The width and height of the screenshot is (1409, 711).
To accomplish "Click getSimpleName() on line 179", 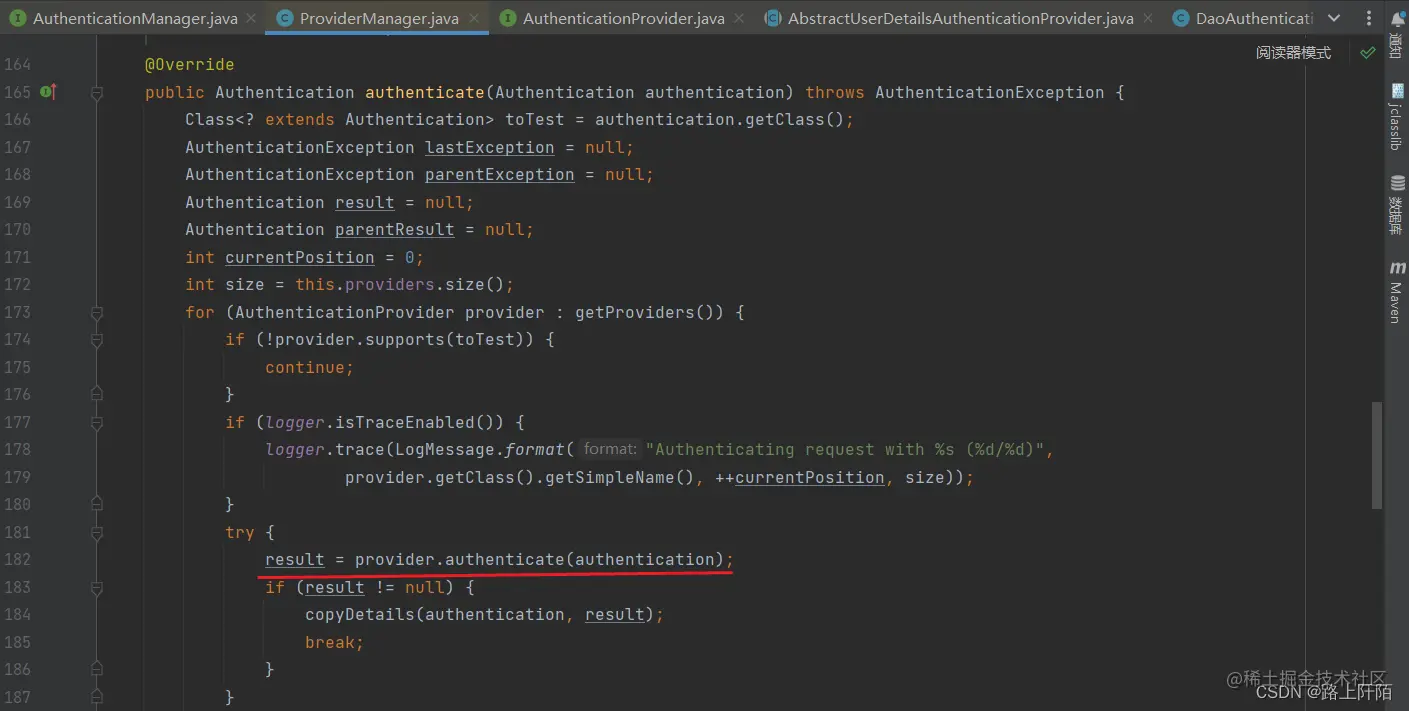I will (620, 477).
